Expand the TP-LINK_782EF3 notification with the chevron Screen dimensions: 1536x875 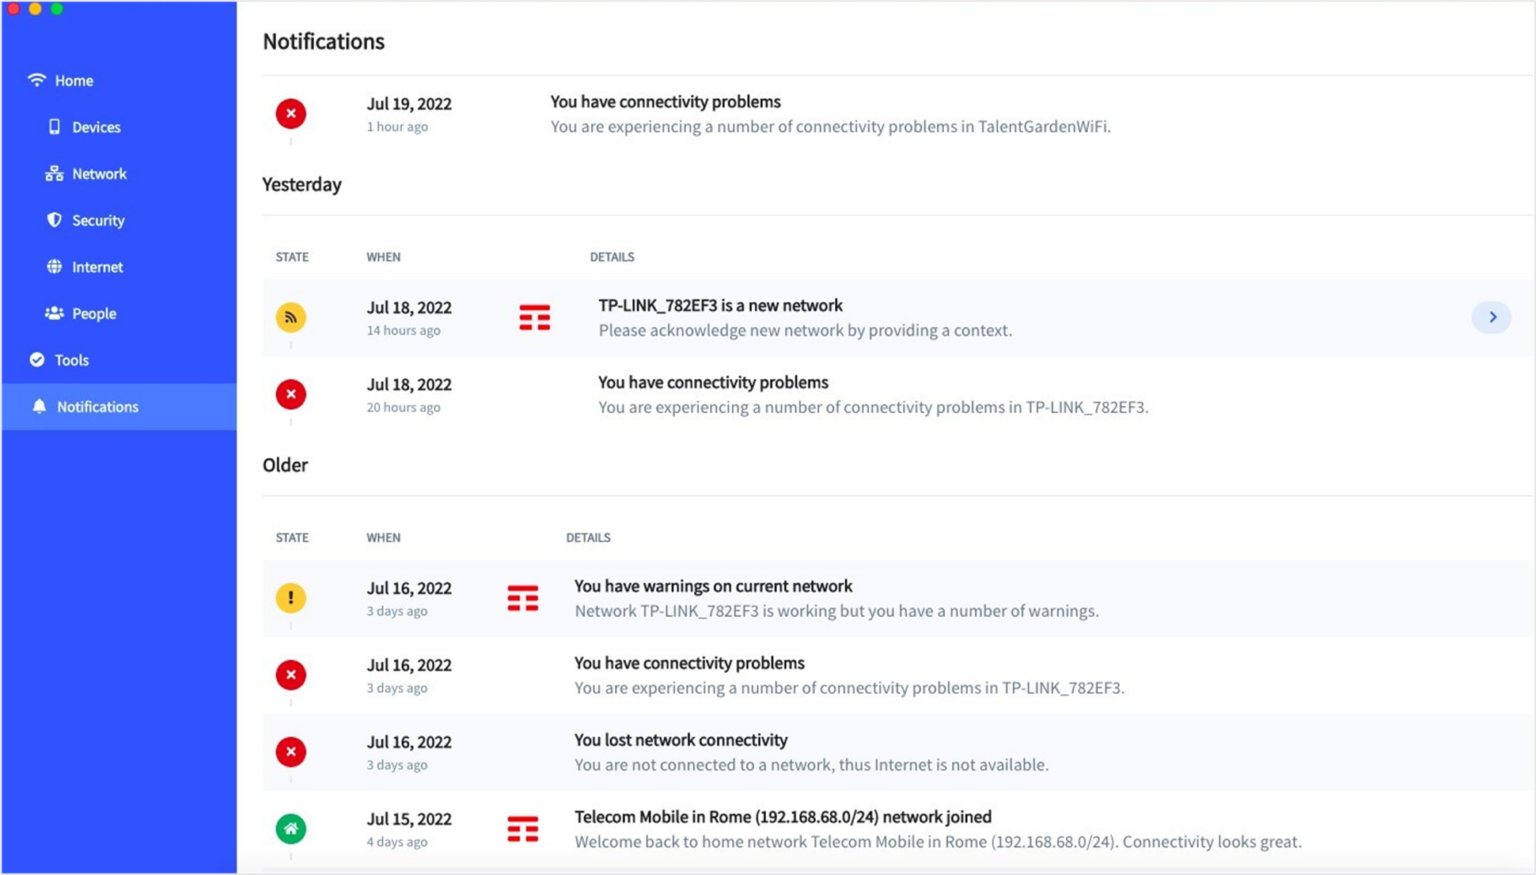(x=1491, y=317)
